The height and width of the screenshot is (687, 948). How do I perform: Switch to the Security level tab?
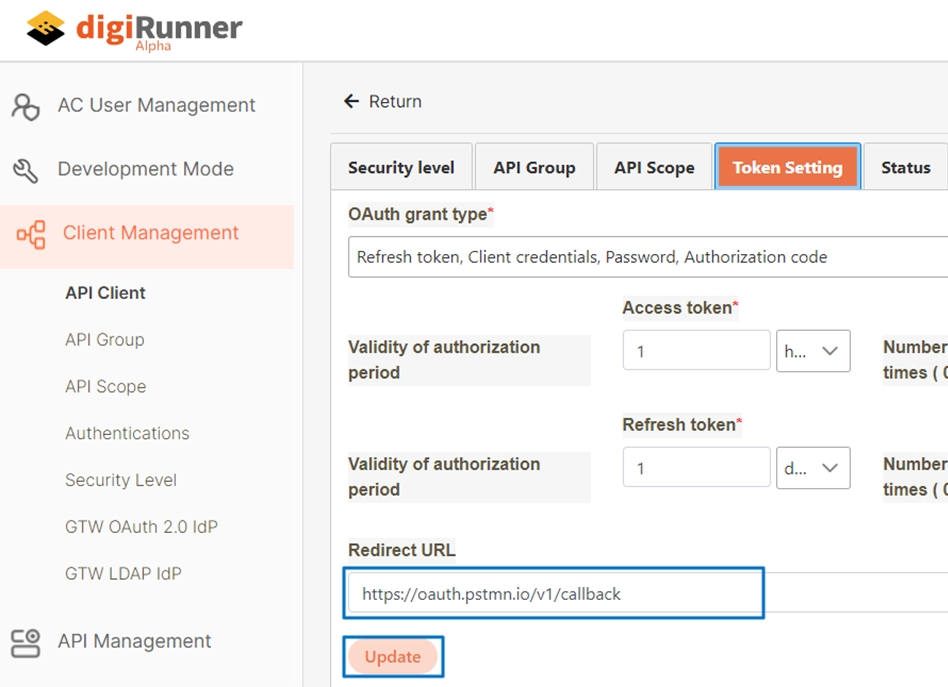click(x=401, y=168)
